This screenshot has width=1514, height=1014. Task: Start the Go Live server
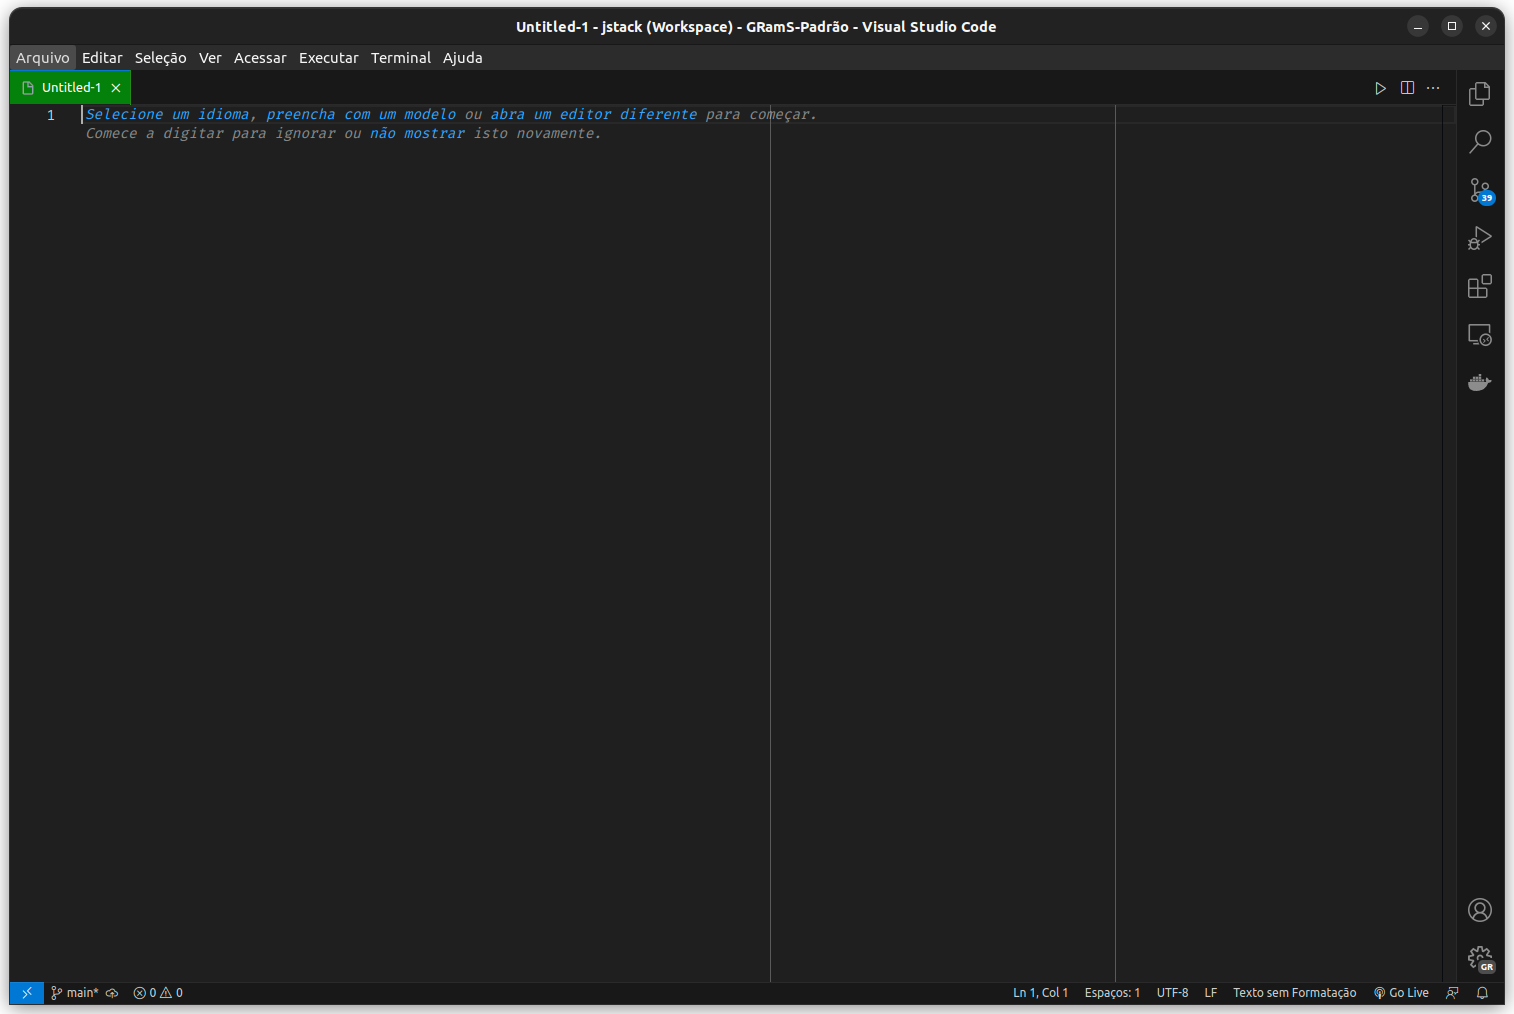click(1401, 992)
